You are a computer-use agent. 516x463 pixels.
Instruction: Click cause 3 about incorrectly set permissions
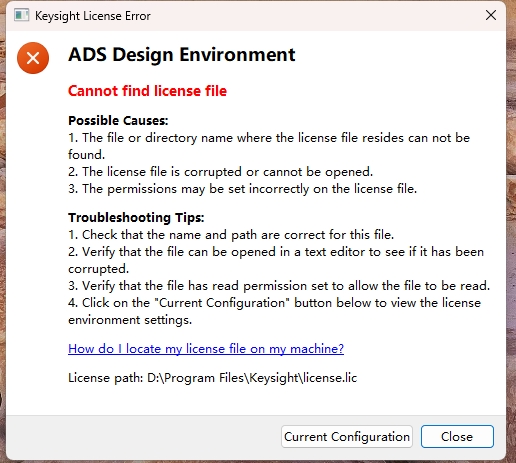pos(242,189)
